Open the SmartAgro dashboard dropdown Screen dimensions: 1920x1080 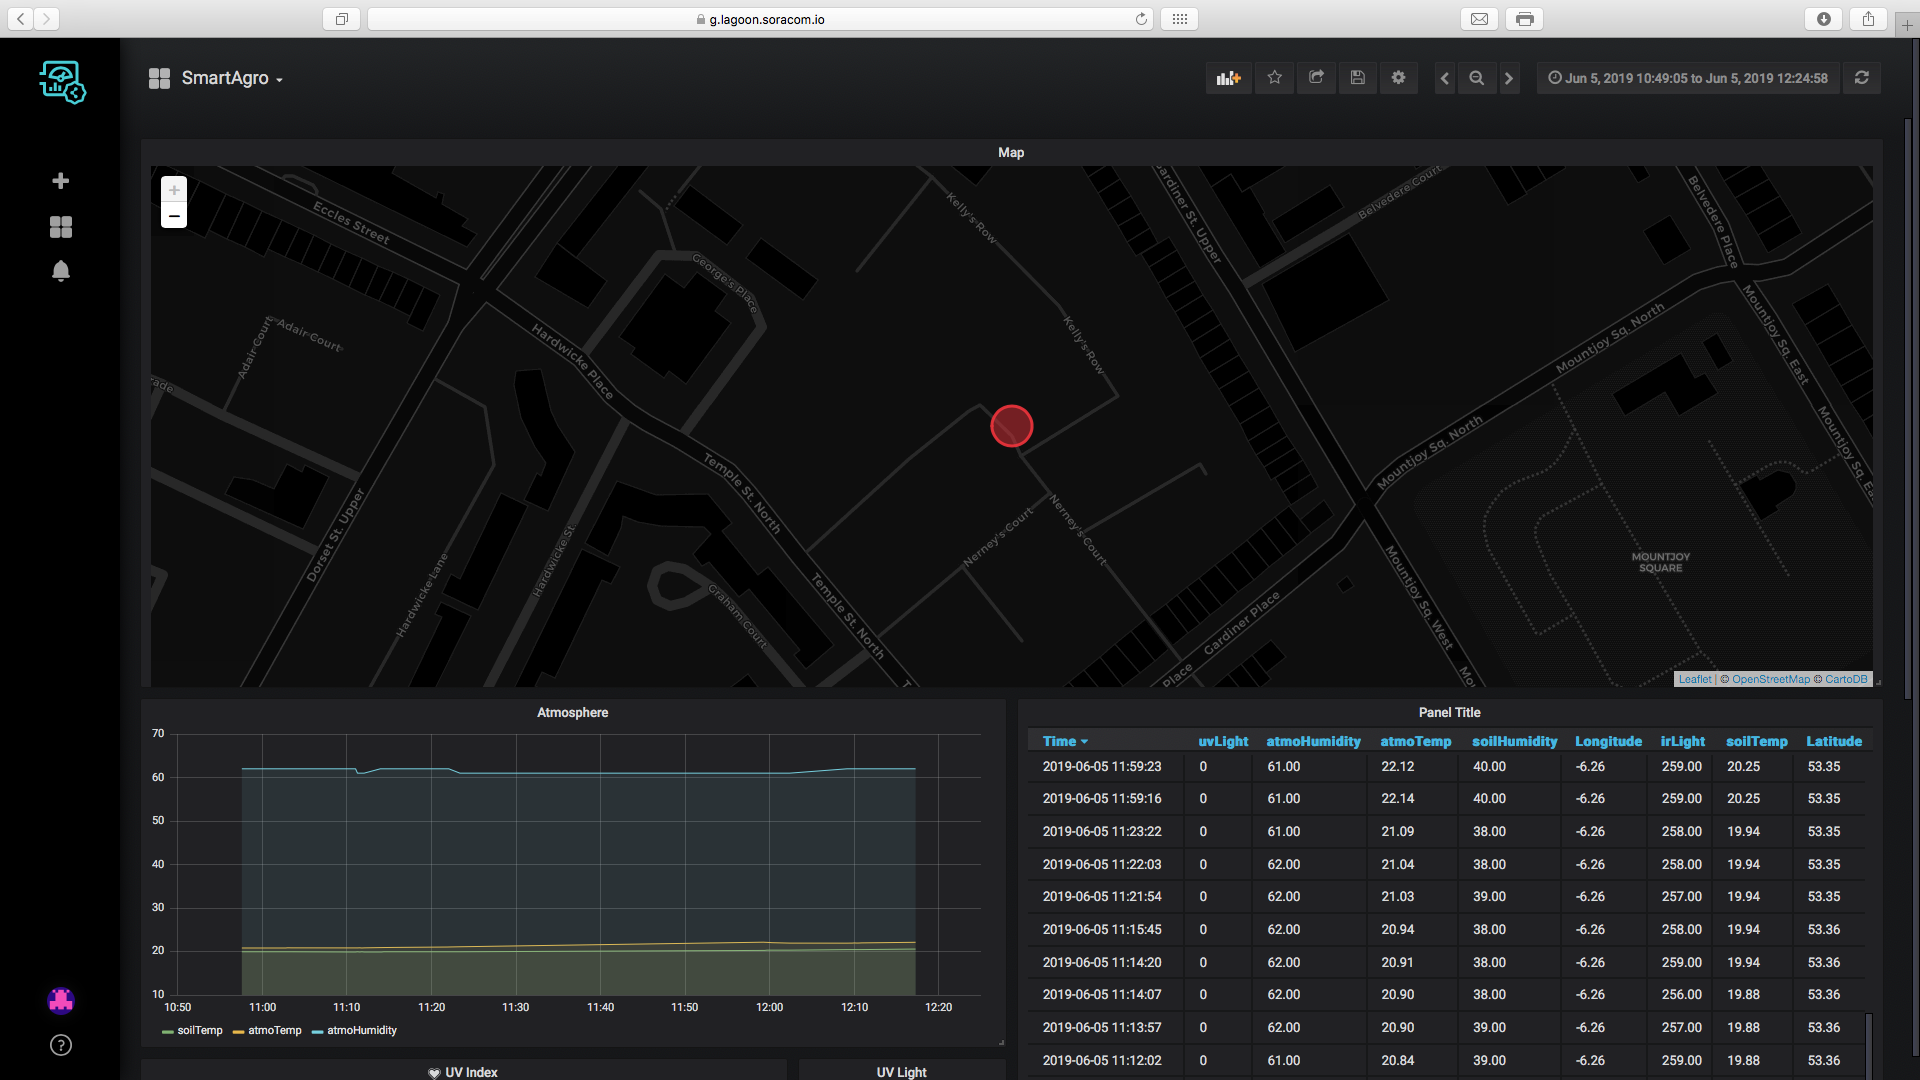pyautogui.click(x=232, y=78)
